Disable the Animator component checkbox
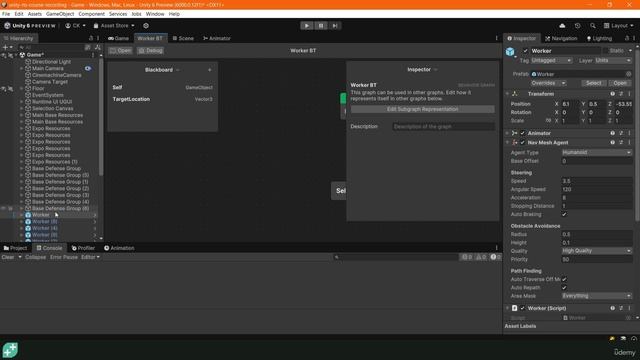Image resolution: width=640 pixels, height=360 pixels. pyautogui.click(x=522, y=133)
